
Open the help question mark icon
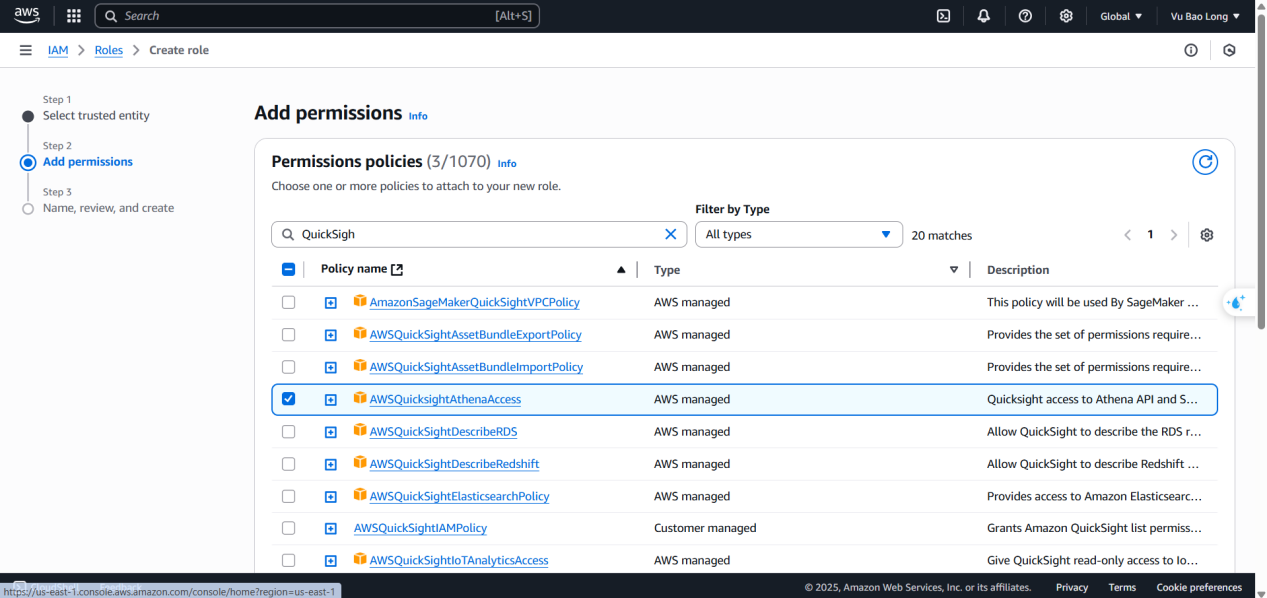[x=1025, y=16]
